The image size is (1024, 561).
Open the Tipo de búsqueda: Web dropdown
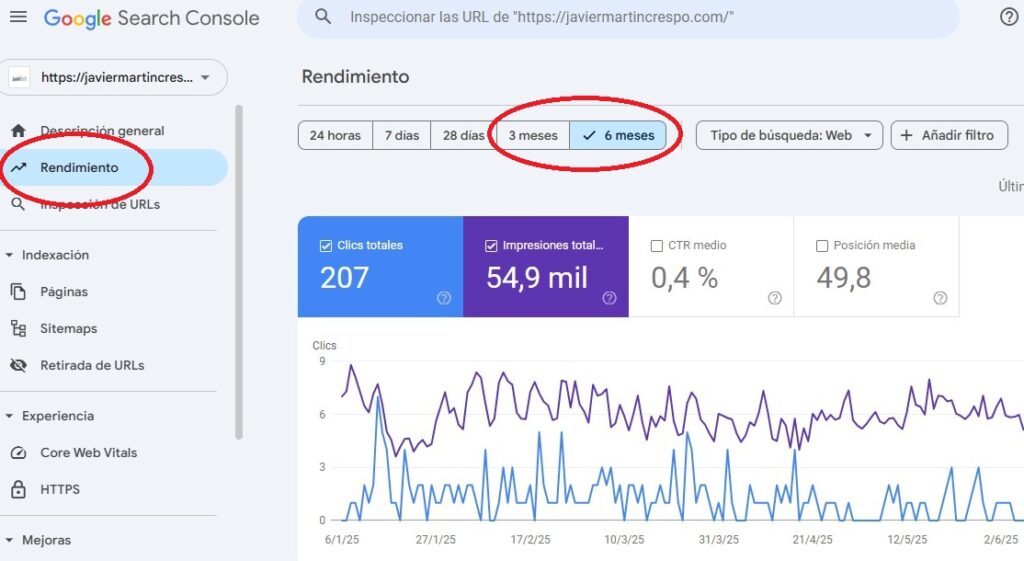(789, 135)
